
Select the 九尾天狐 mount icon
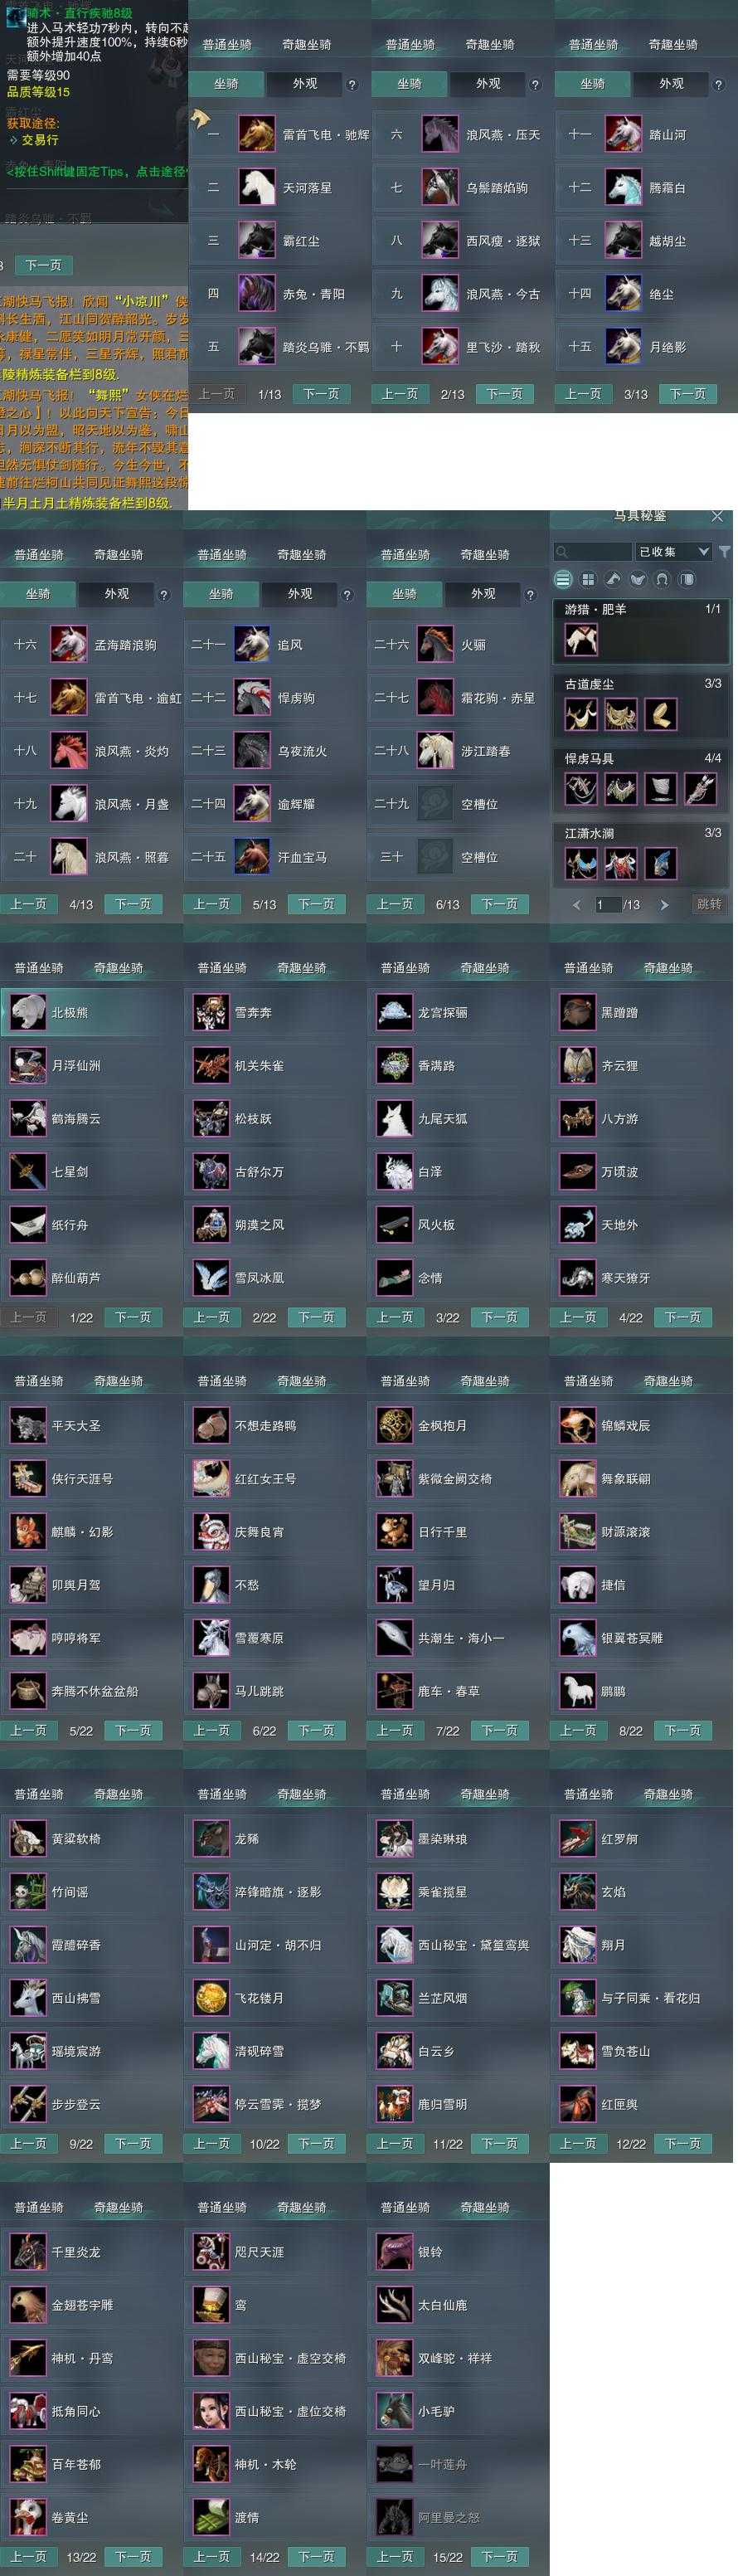[395, 1118]
